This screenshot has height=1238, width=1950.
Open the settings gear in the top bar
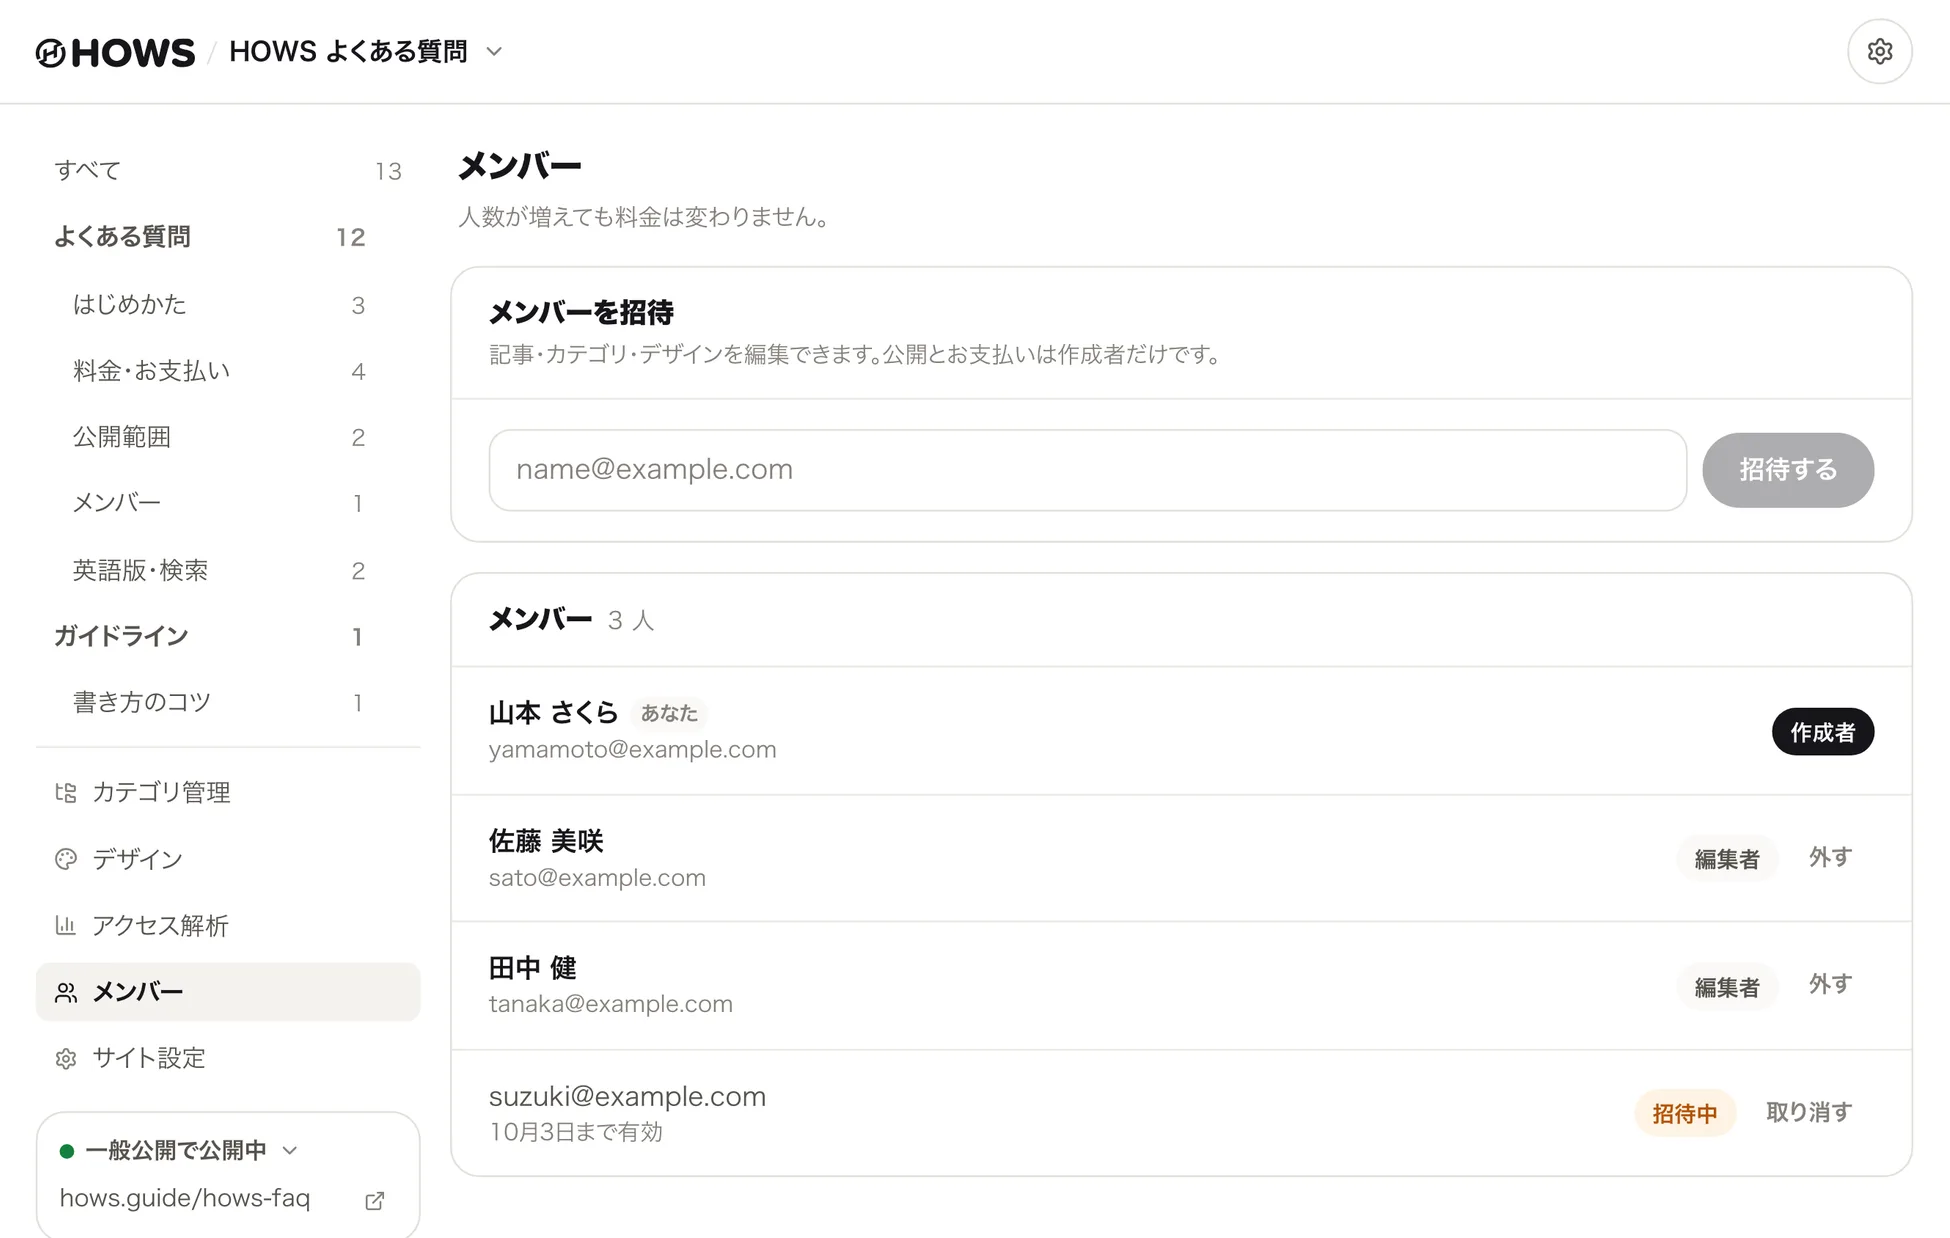click(x=1879, y=51)
